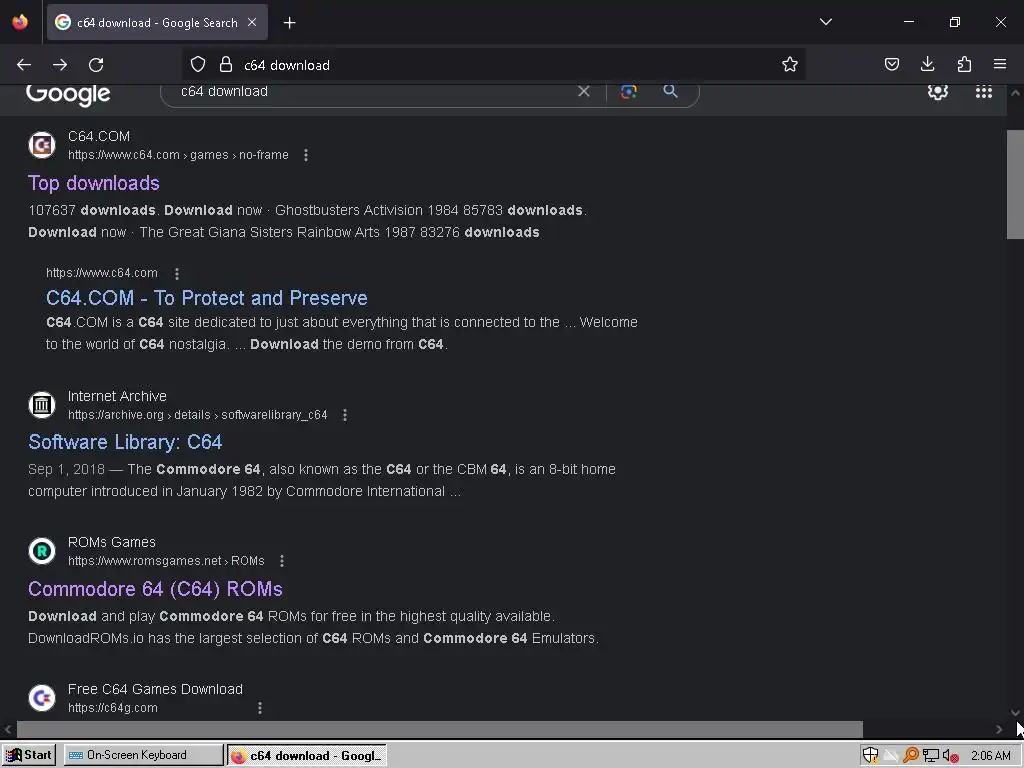Click the volume speaker tray icon
Viewport: 1024px width, 768px height.
950,756
